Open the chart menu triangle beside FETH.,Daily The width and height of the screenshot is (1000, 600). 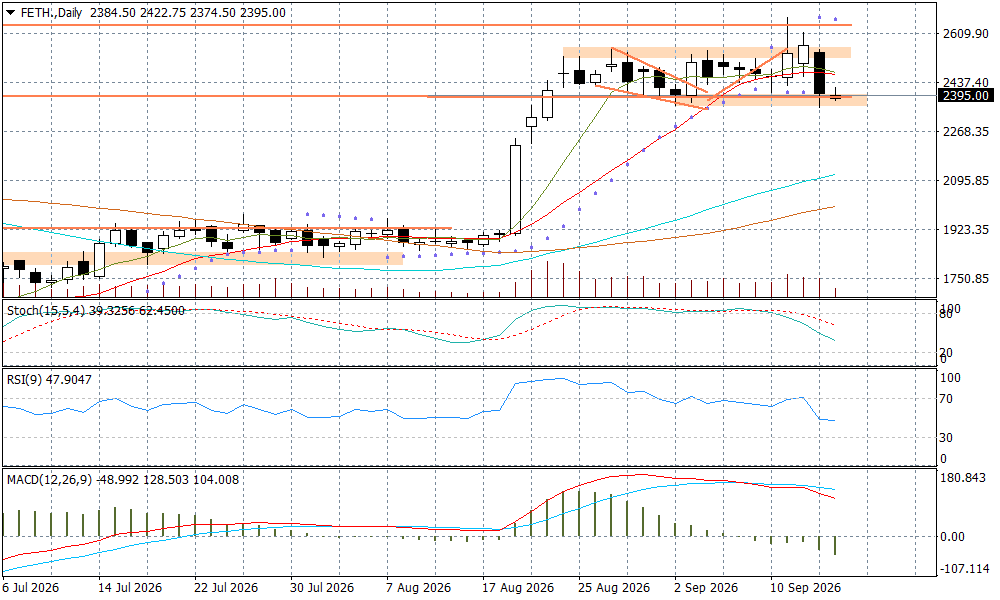point(10,13)
